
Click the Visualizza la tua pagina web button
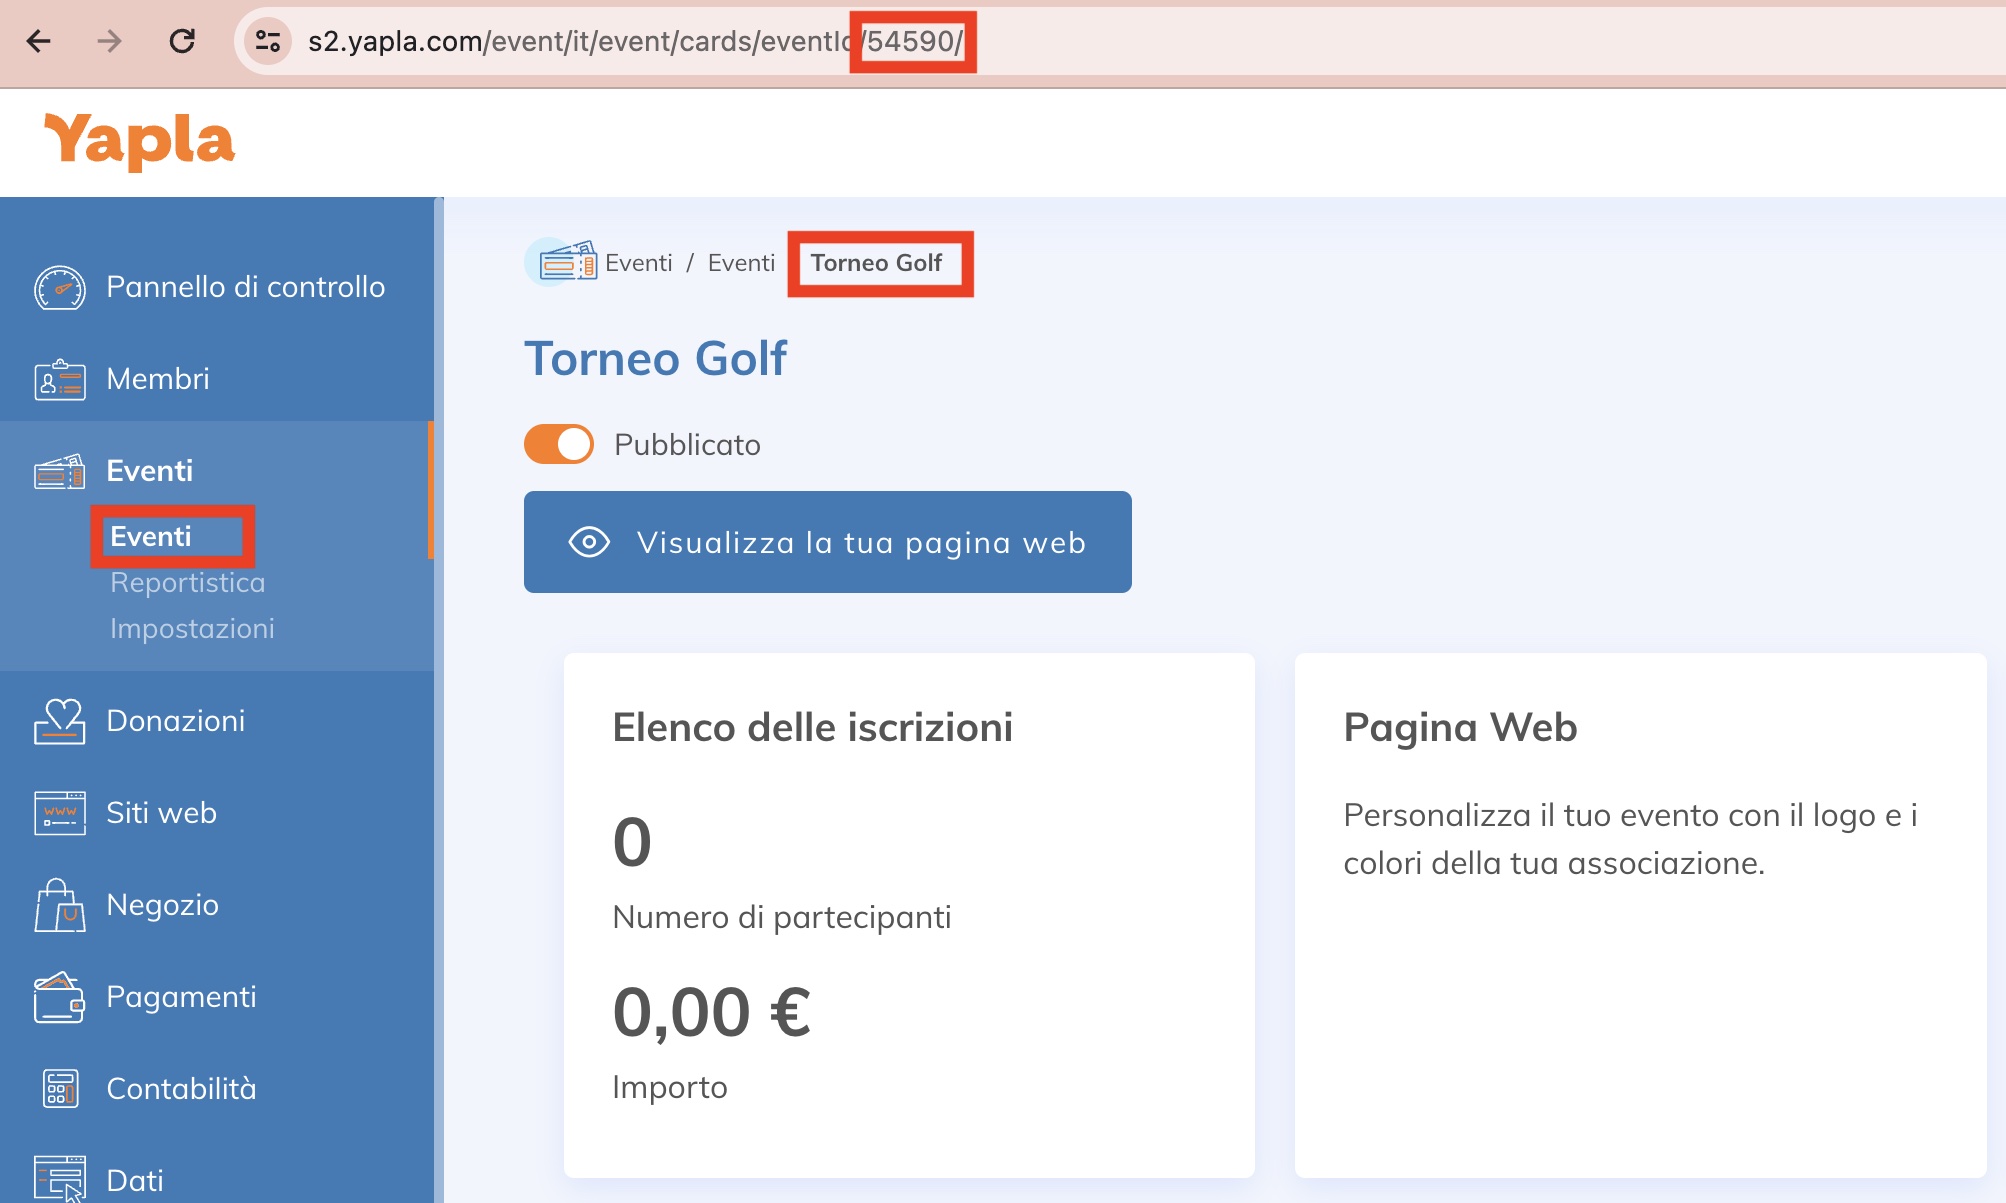click(828, 542)
